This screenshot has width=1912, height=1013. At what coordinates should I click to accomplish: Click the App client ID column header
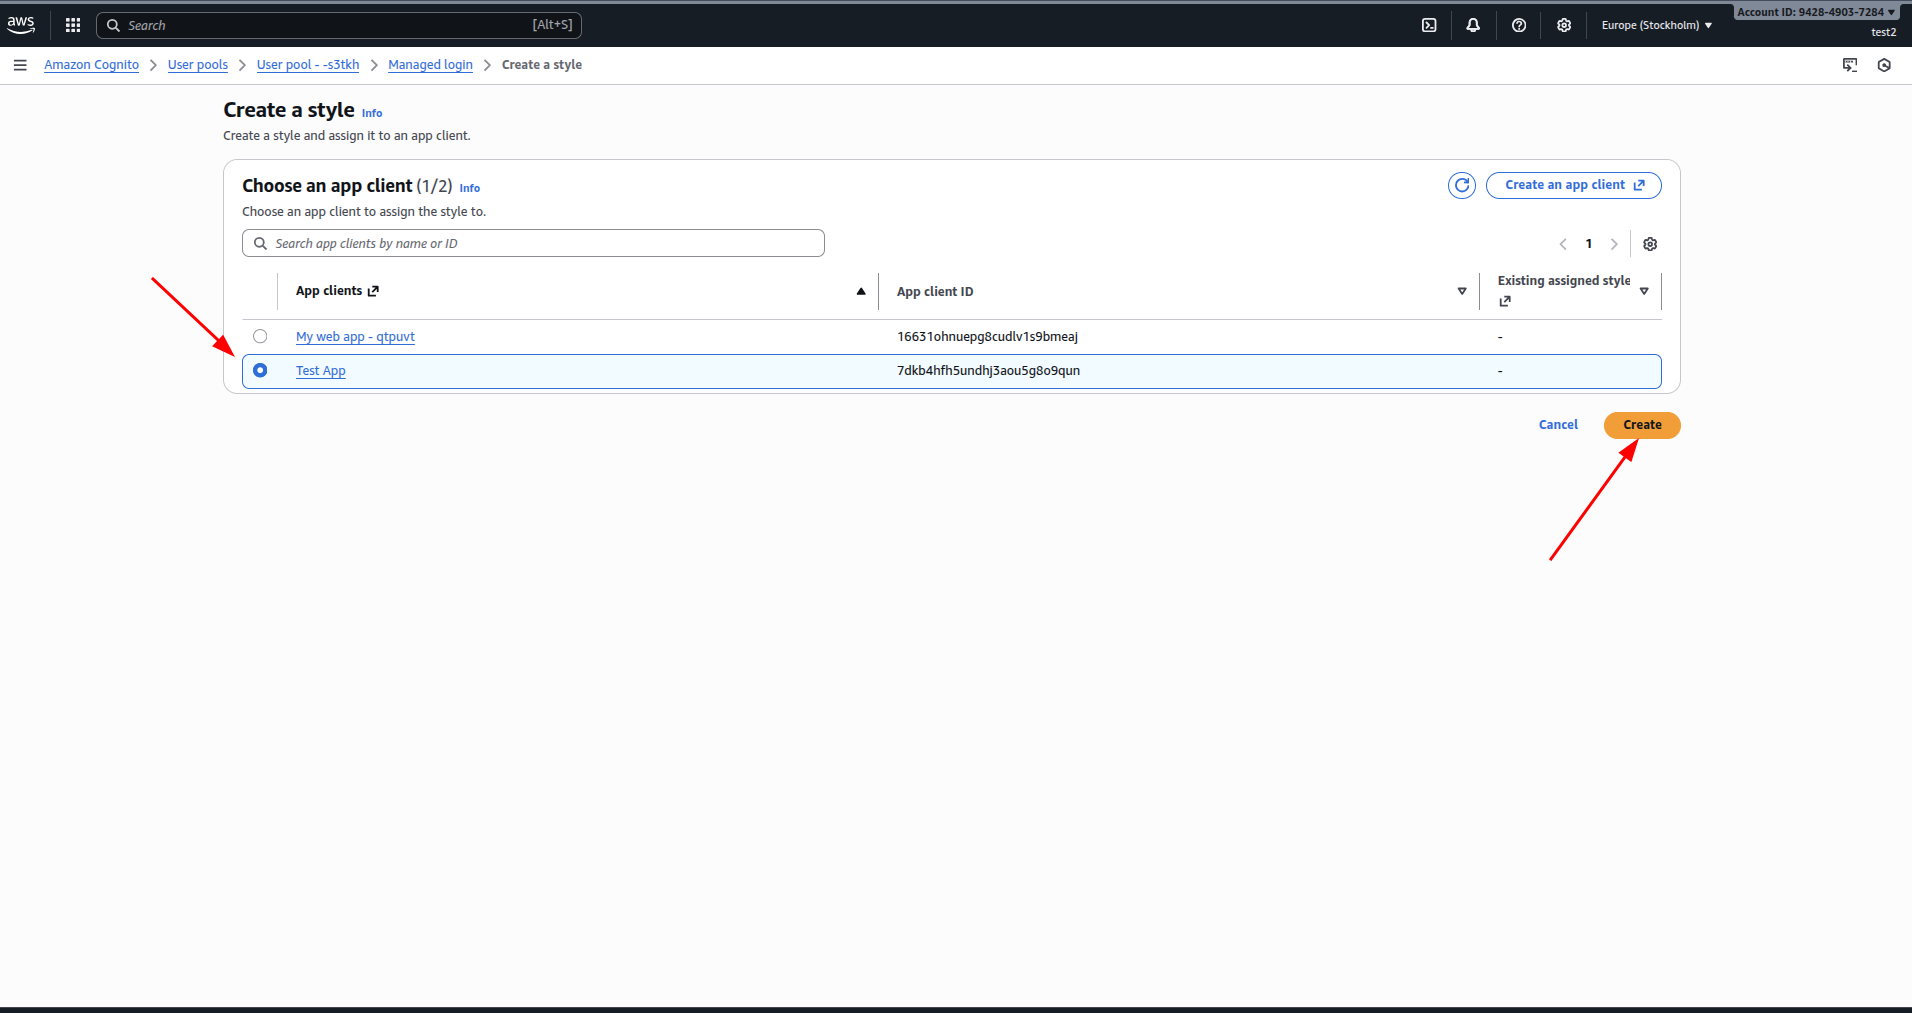point(935,292)
